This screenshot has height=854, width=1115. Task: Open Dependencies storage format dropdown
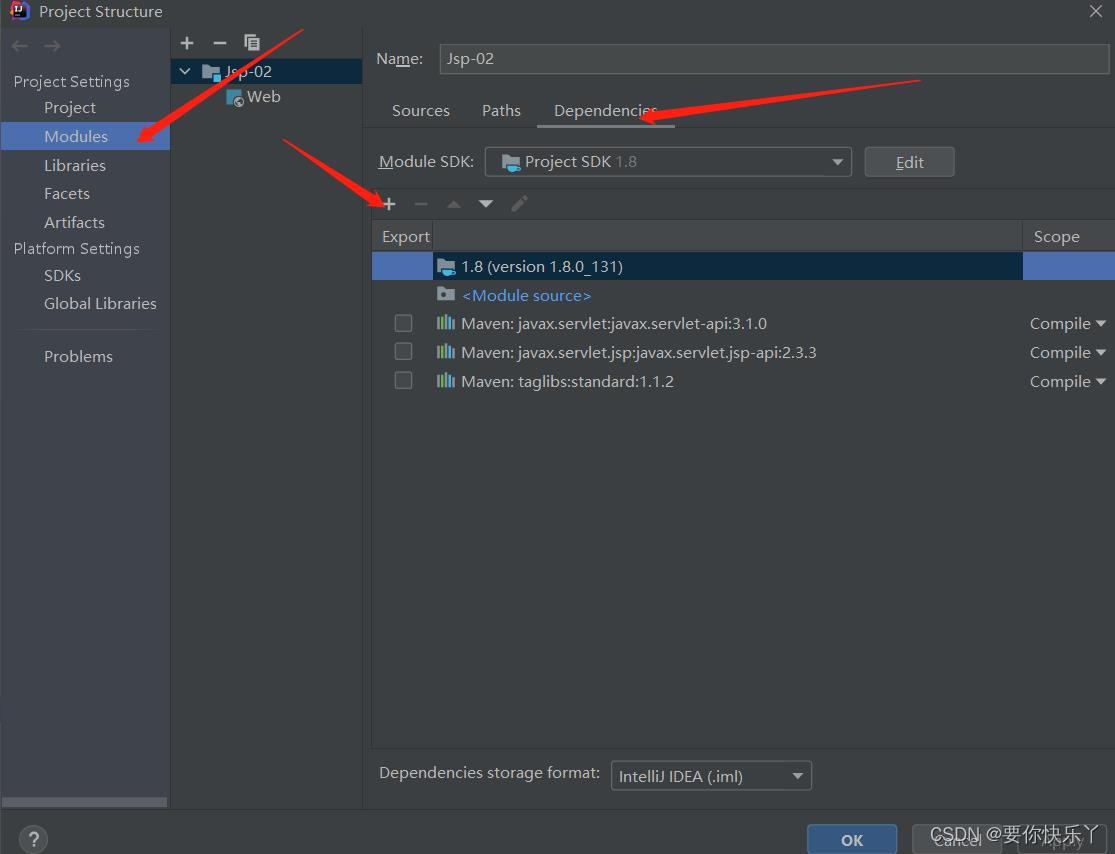coord(711,776)
